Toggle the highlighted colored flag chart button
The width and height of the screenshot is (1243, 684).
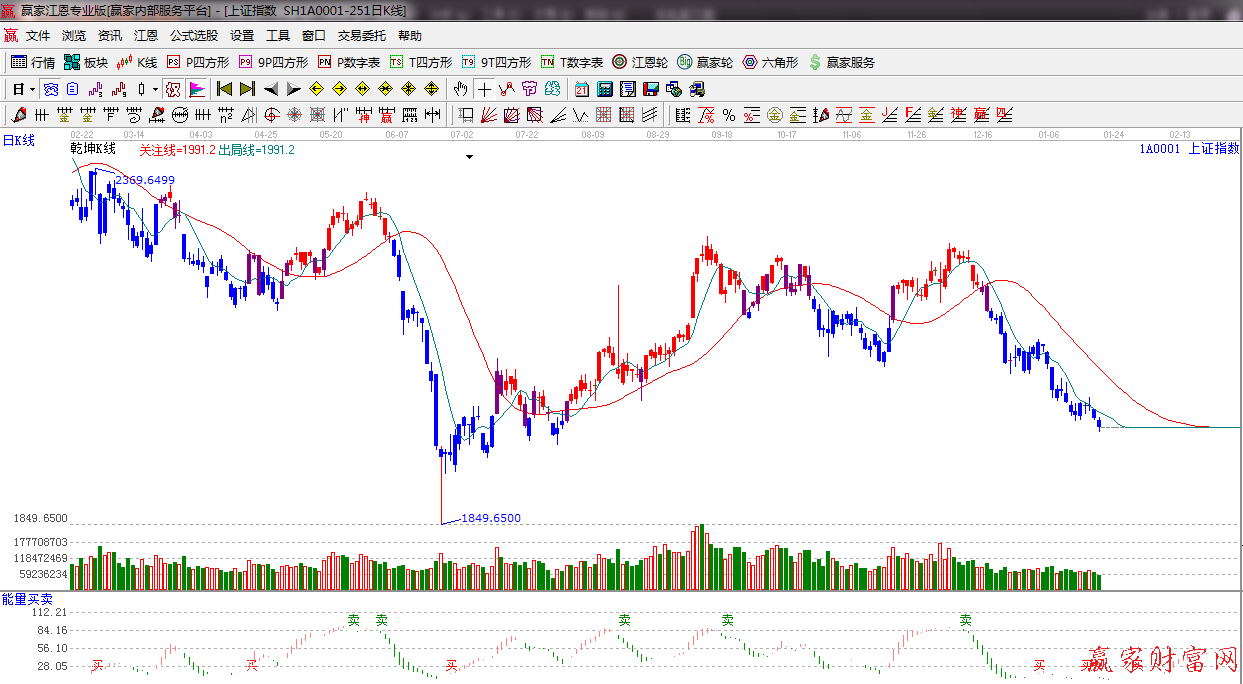click(x=196, y=89)
